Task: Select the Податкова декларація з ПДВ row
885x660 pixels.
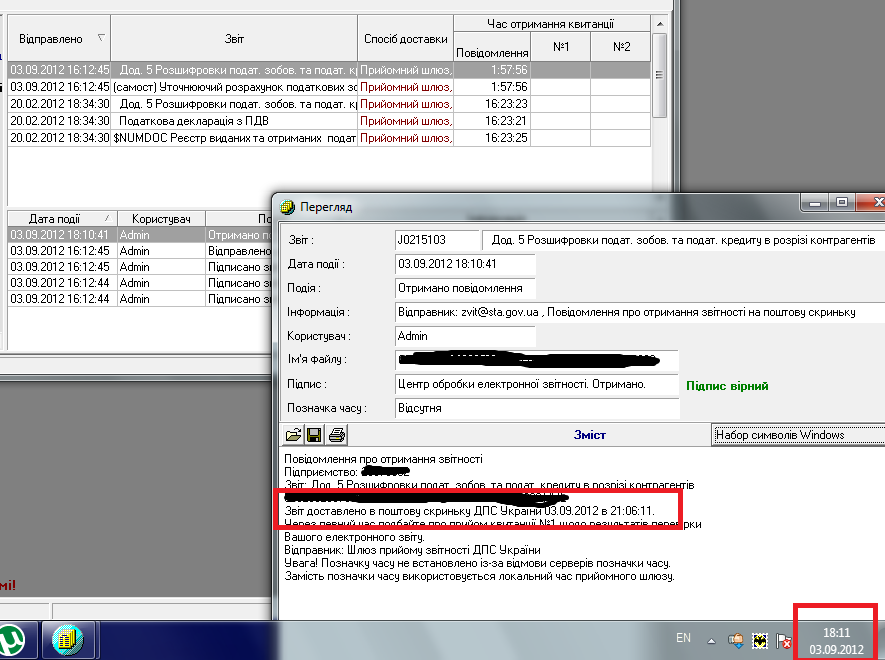Action: point(233,120)
